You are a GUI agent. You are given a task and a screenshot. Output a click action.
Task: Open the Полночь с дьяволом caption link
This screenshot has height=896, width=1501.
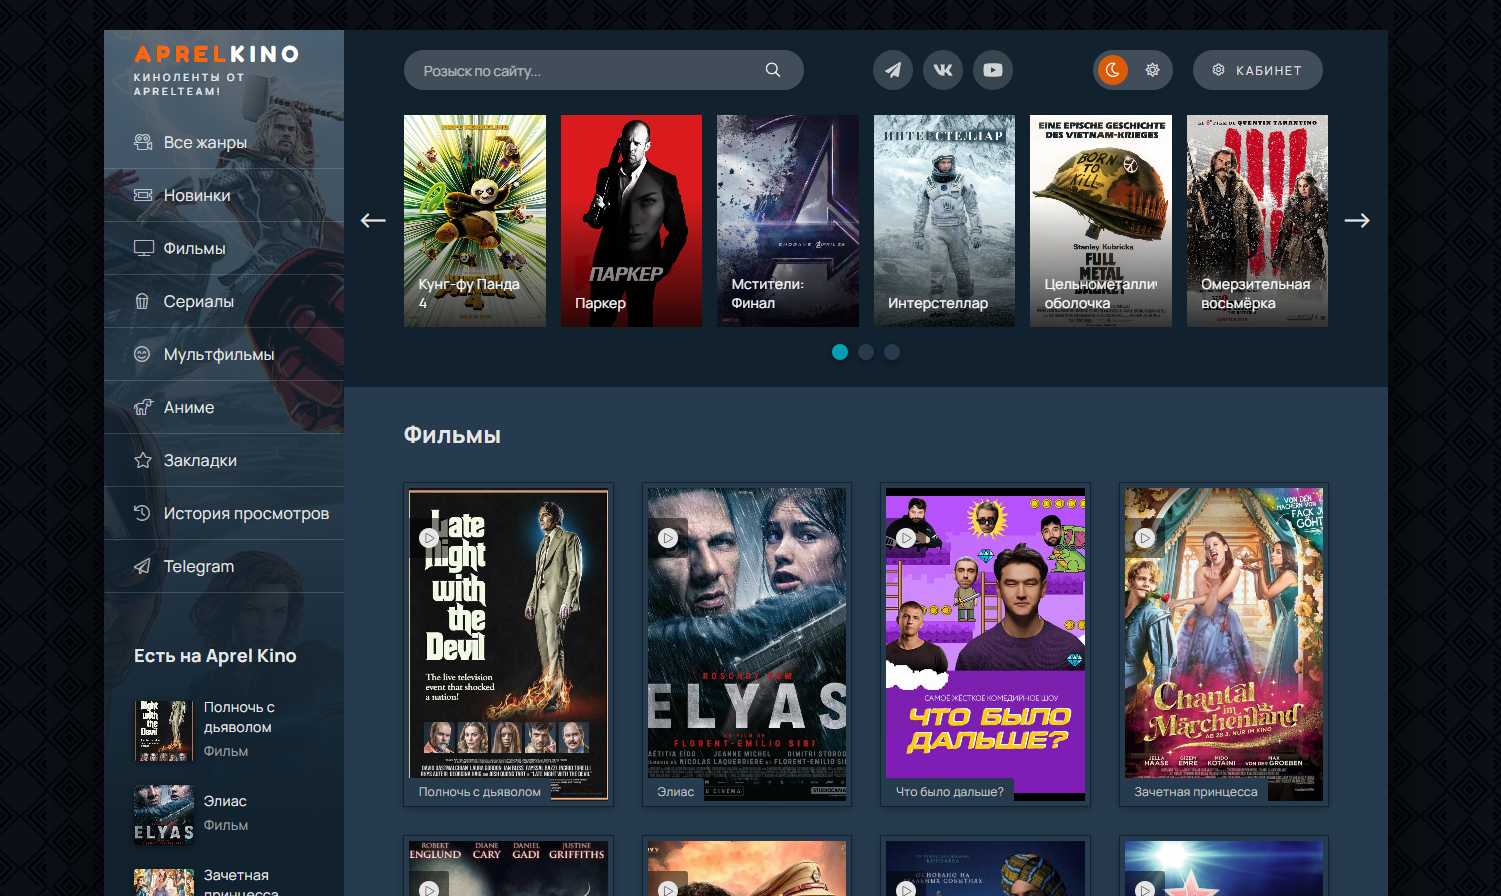(x=480, y=791)
